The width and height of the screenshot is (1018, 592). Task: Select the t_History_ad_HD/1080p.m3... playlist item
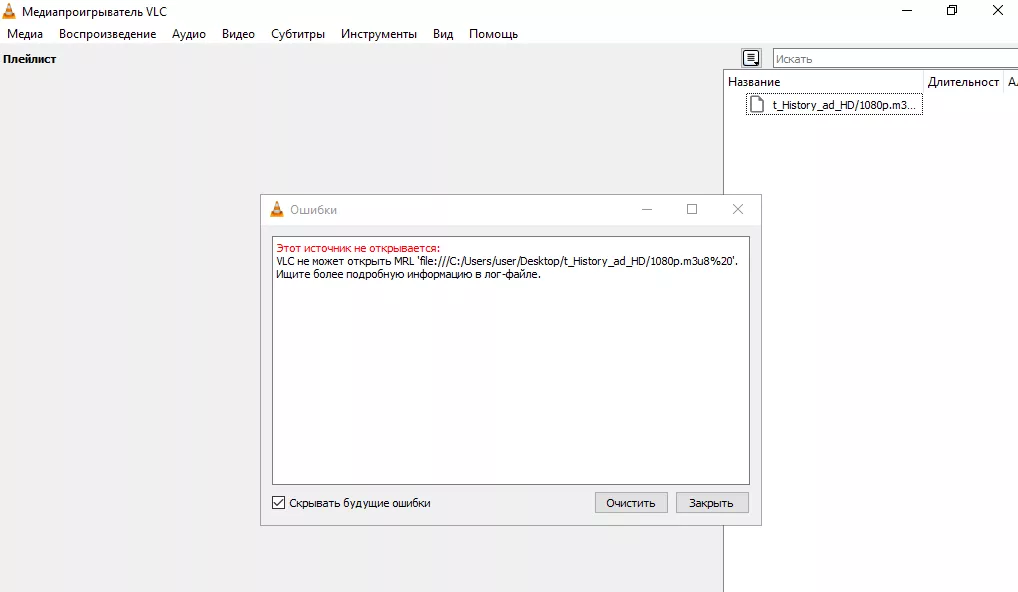(834, 105)
